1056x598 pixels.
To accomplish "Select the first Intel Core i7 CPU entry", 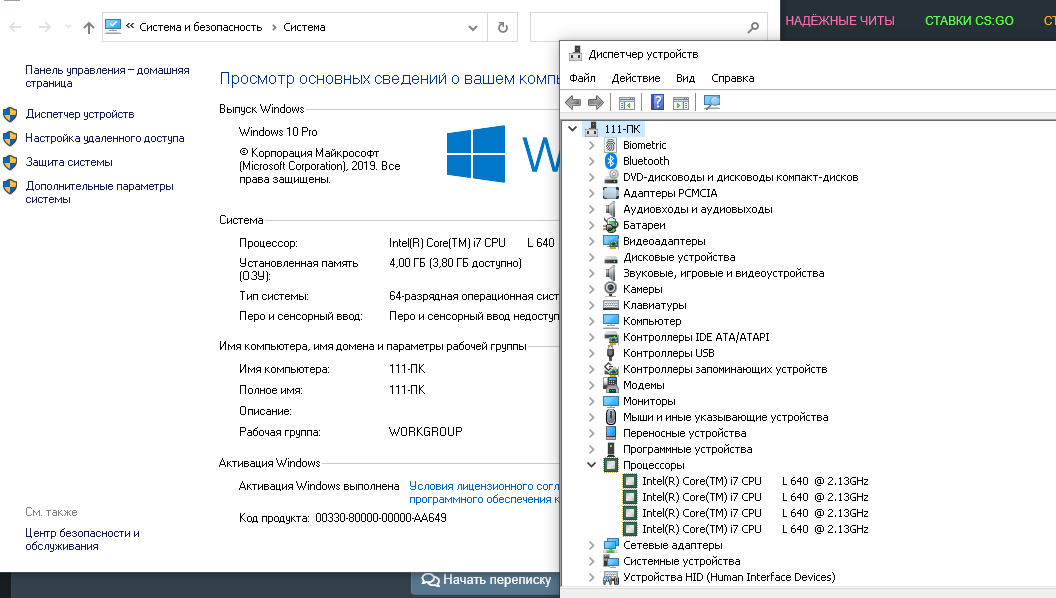I will (755, 481).
